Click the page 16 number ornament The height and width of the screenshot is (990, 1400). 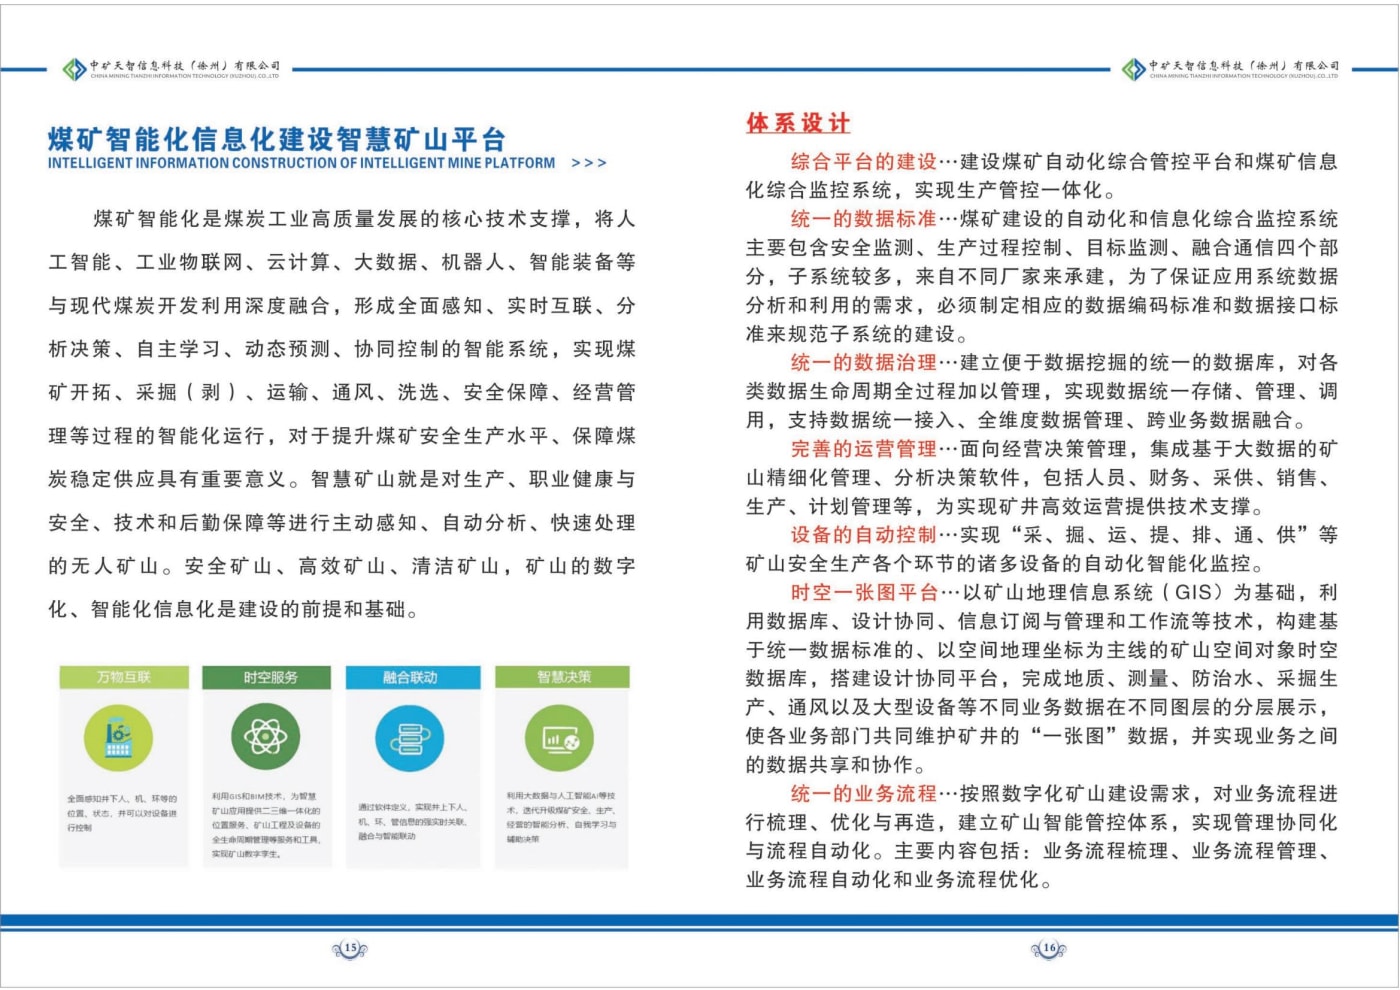tap(1049, 948)
